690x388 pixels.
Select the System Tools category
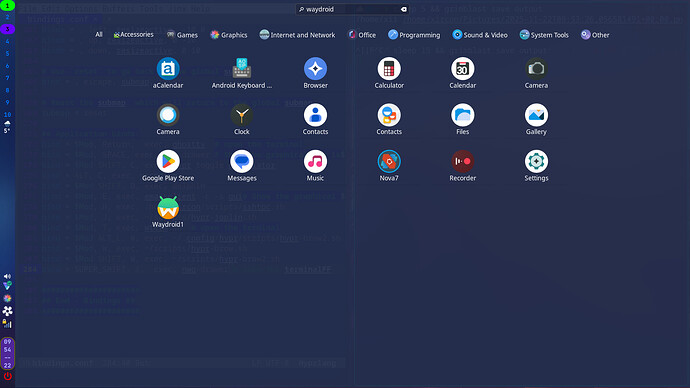[544, 35]
